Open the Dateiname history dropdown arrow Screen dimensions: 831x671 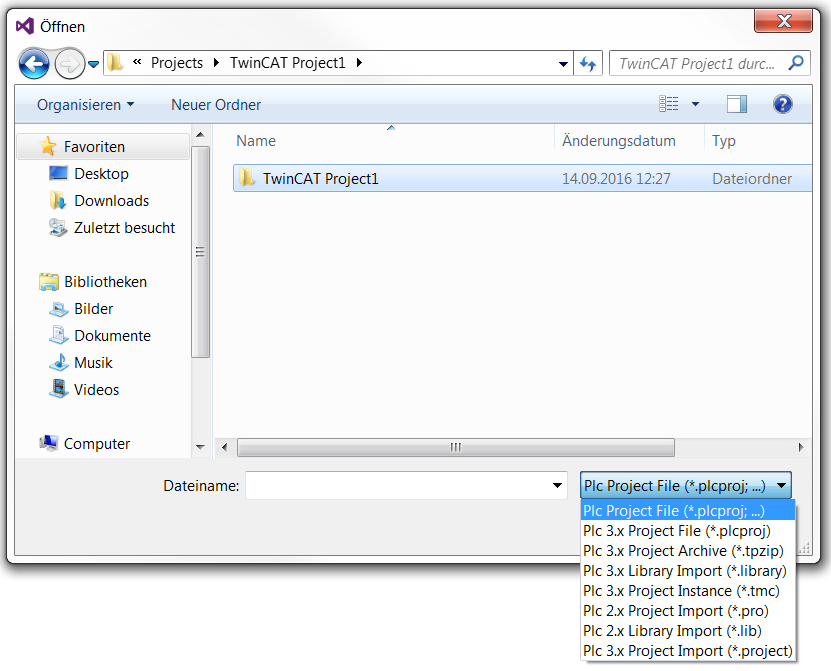(557, 485)
